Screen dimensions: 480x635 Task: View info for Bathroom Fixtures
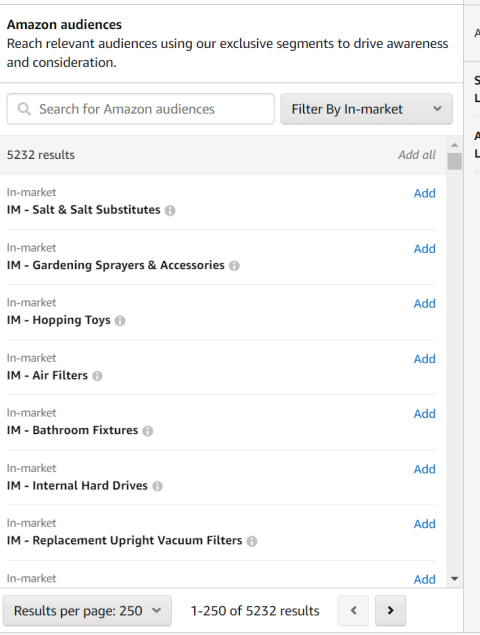point(148,431)
